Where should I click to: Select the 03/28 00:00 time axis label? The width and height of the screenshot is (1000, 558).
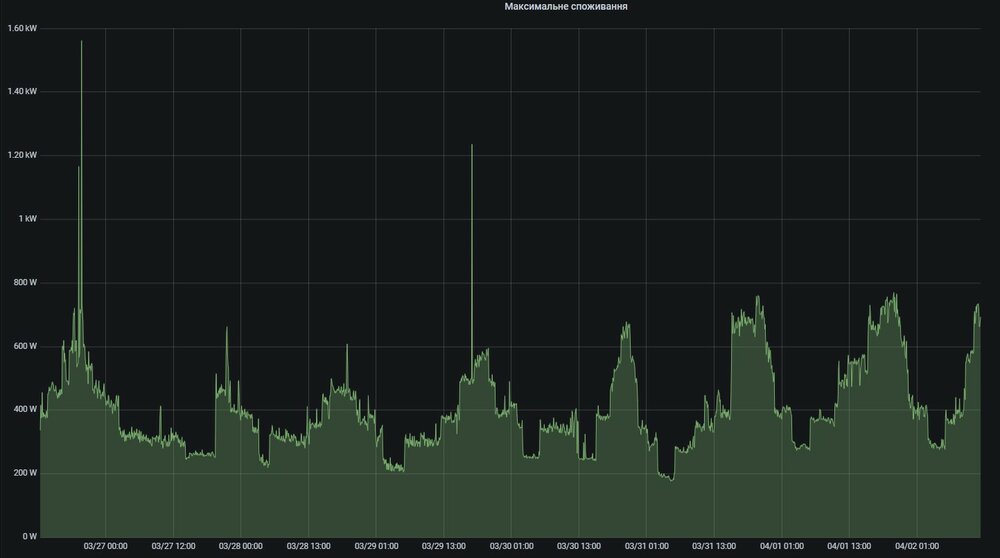[x=241, y=546]
